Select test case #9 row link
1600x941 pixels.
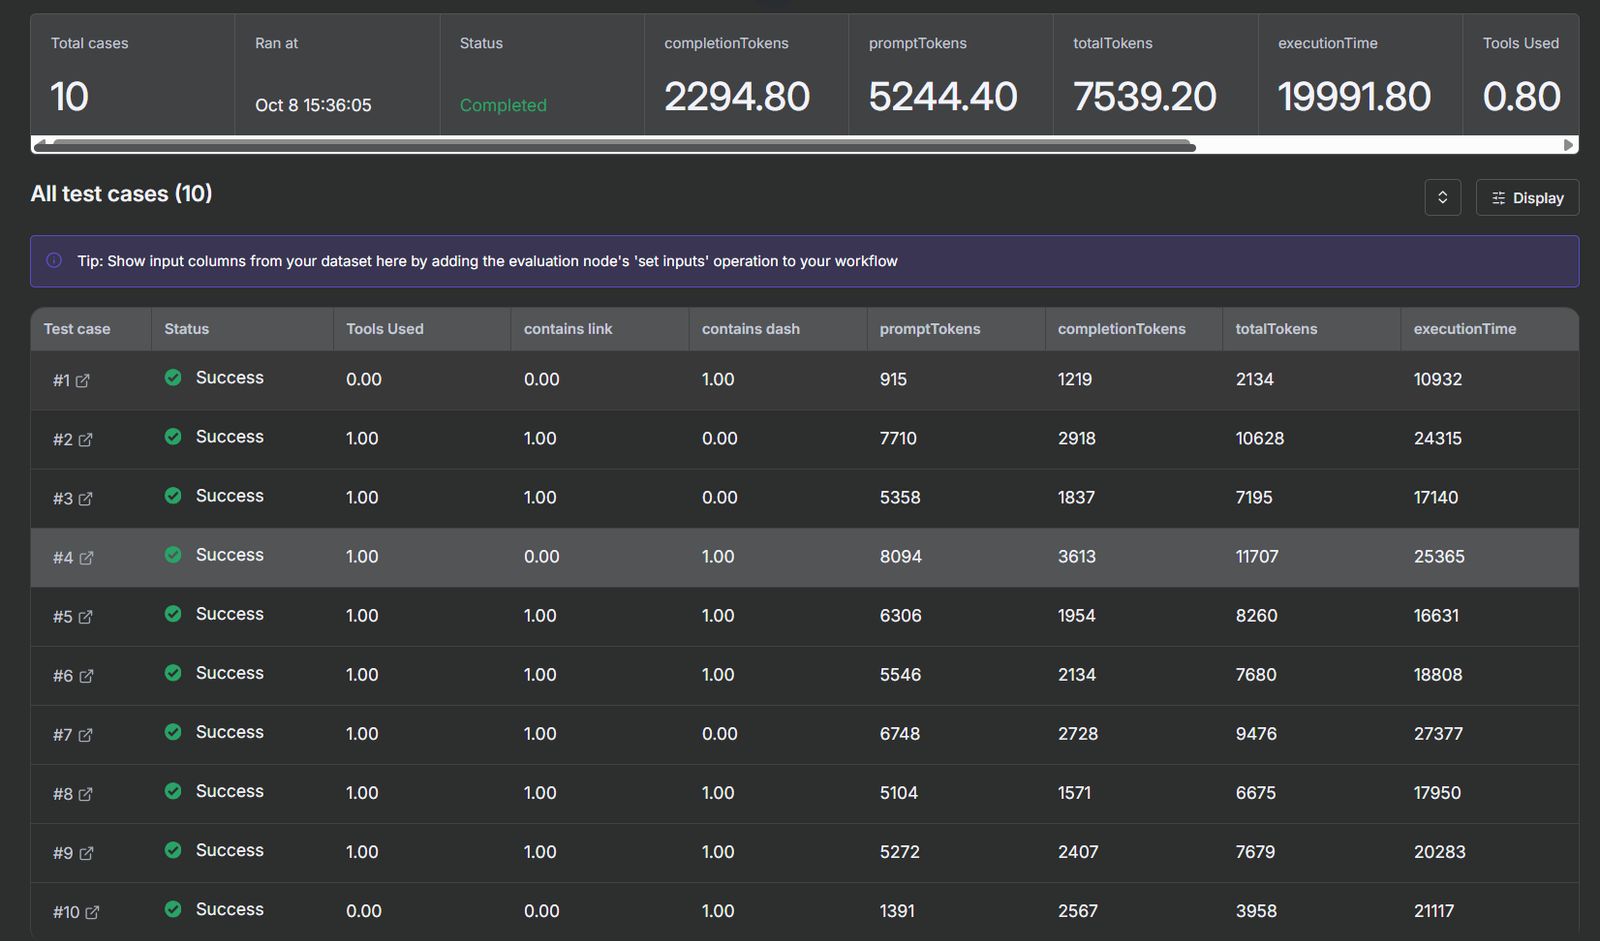(63, 853)
